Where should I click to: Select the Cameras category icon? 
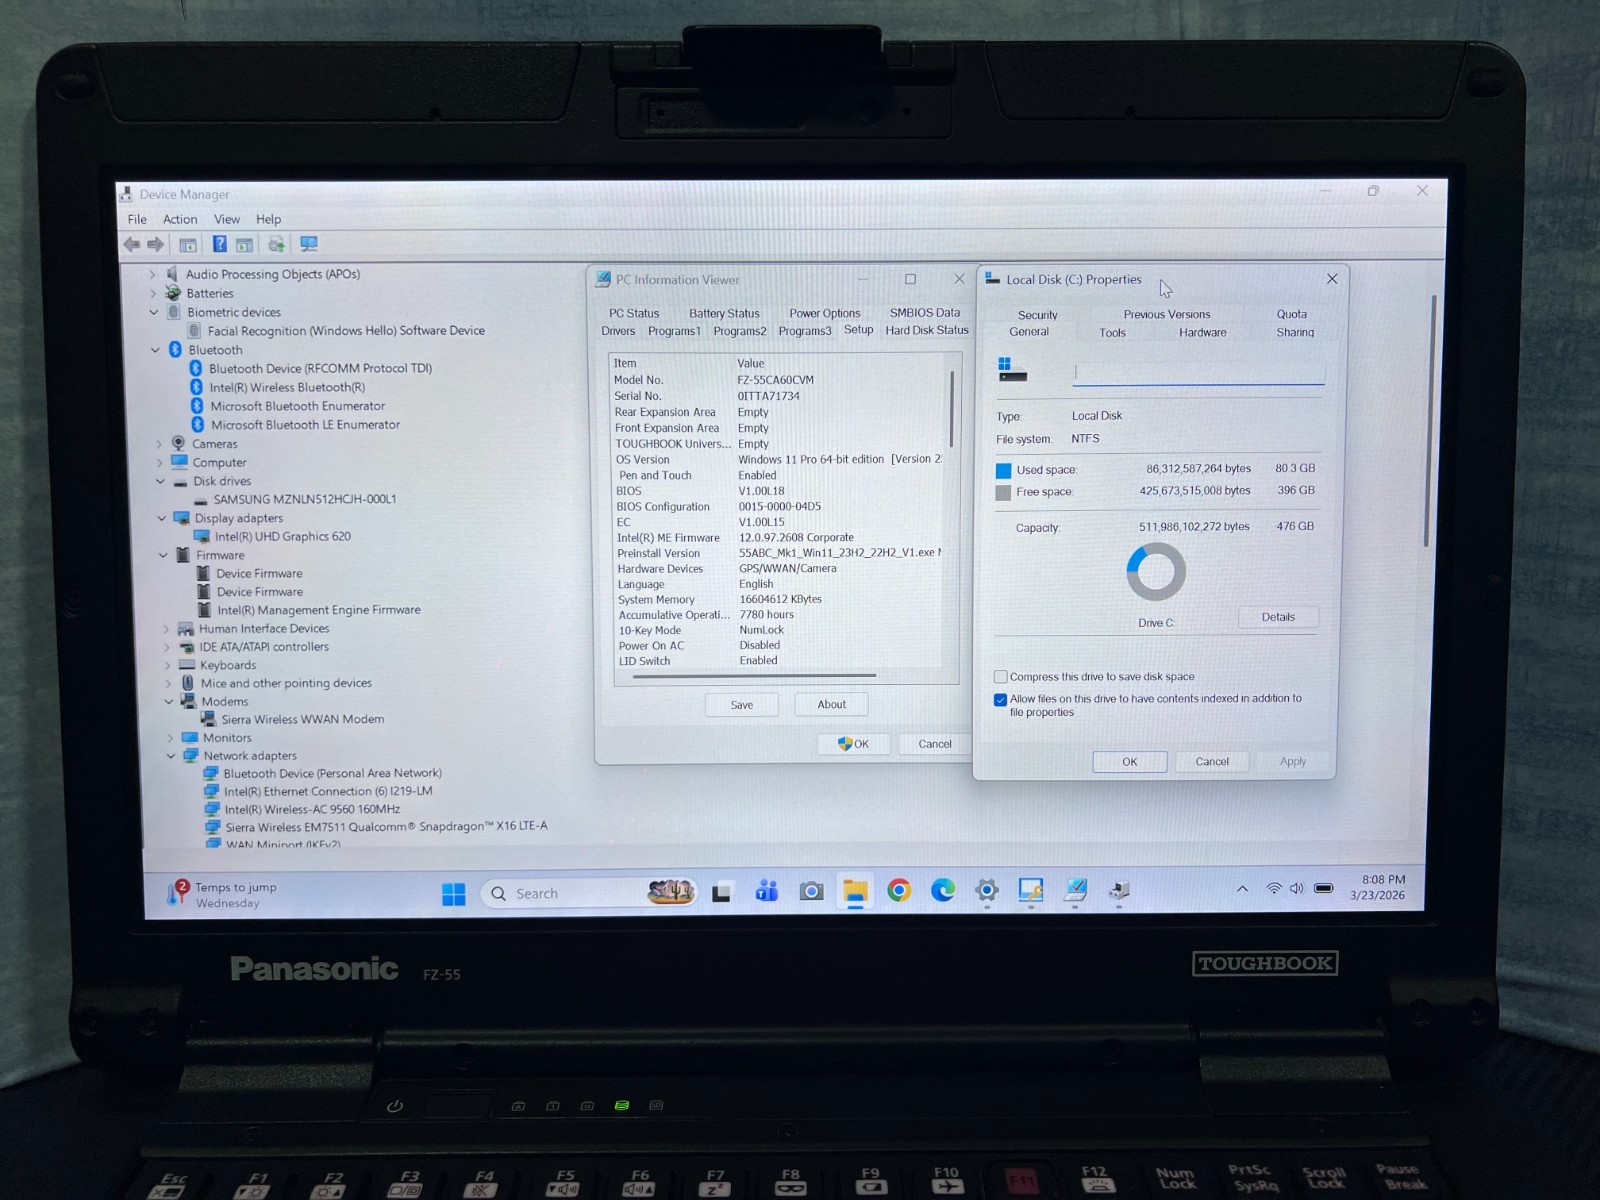(x=178, y=443)
